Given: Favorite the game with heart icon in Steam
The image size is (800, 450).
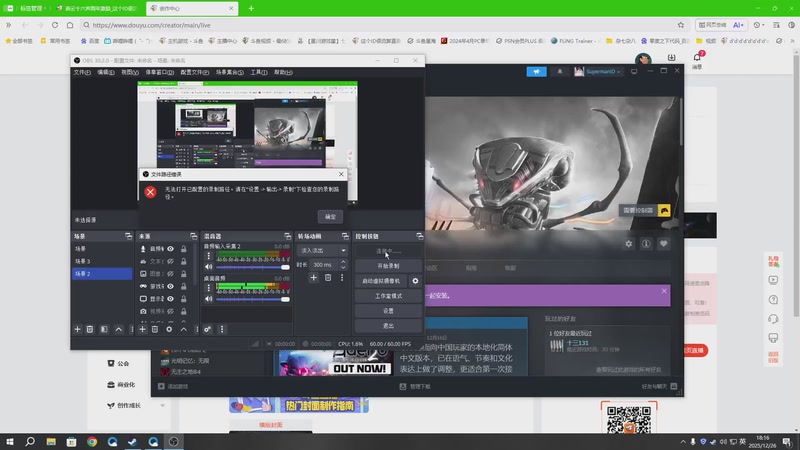Looking at the screenshot, I should click(663, 244).
